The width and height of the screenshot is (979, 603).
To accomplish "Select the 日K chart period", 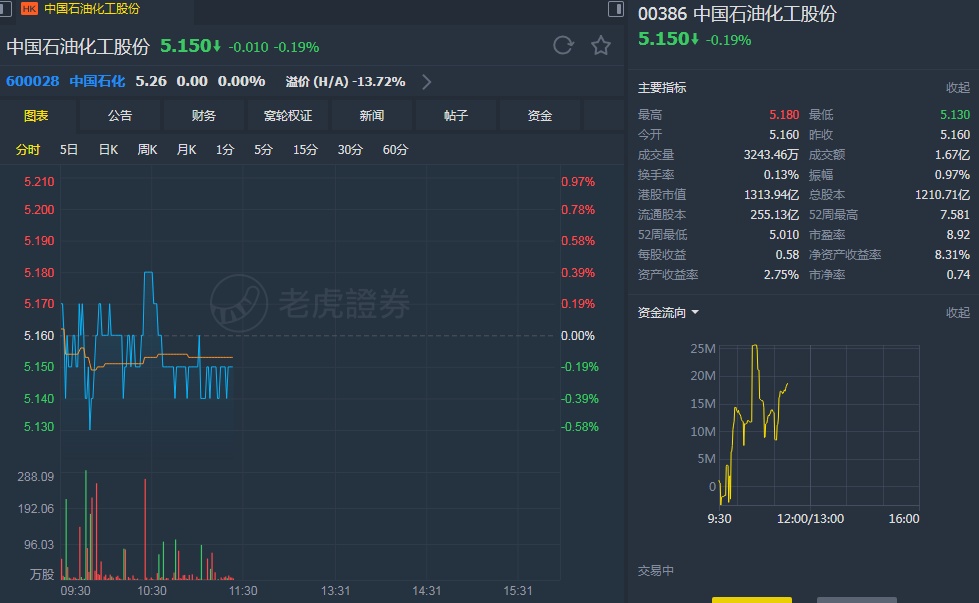I will tap(108, 150).
